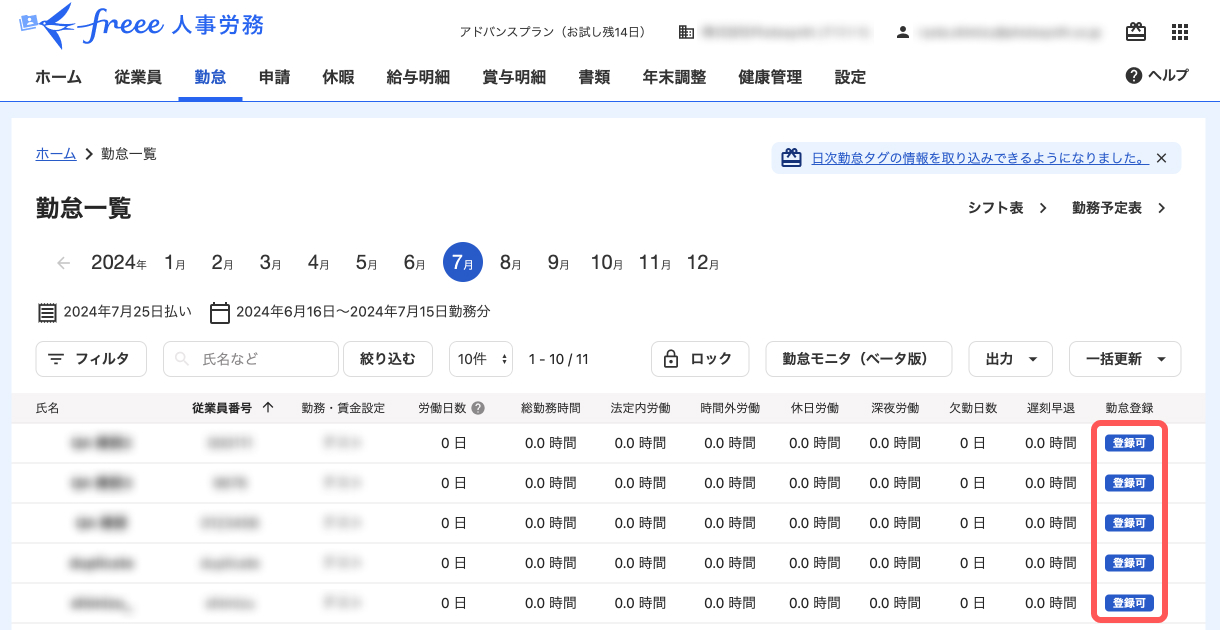Close the announcement banner
Screen dimensions: 1220x630
coord(1161,158)
